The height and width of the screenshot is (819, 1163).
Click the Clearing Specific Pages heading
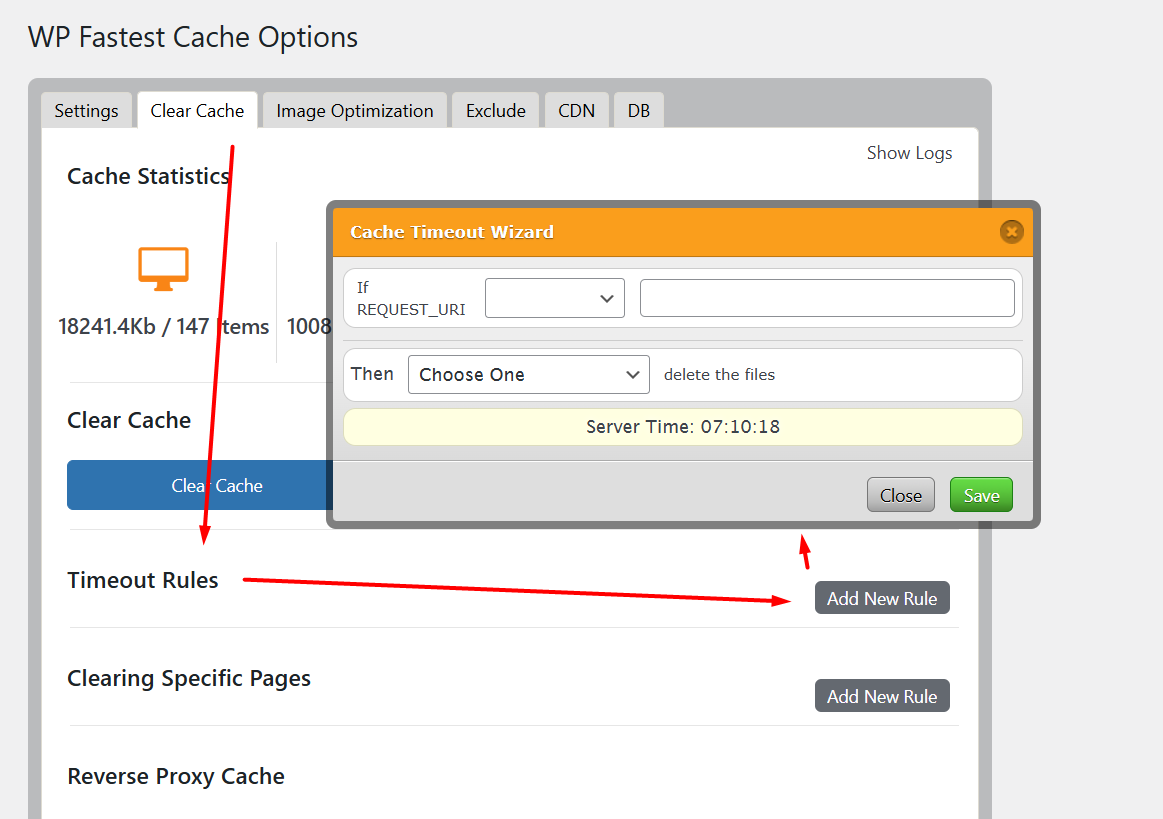188,679
